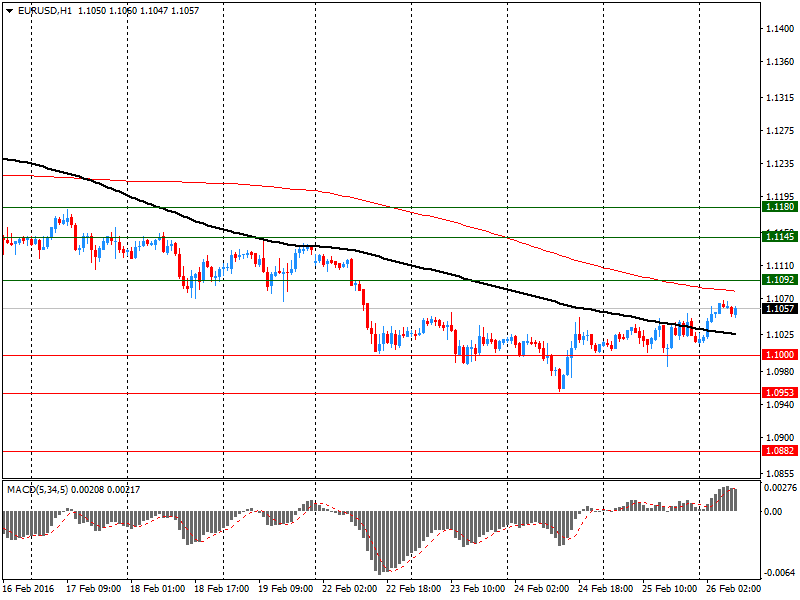Click the 22 Feb 18:00 time label
The image size is (800, 600).
pos(414,589)
